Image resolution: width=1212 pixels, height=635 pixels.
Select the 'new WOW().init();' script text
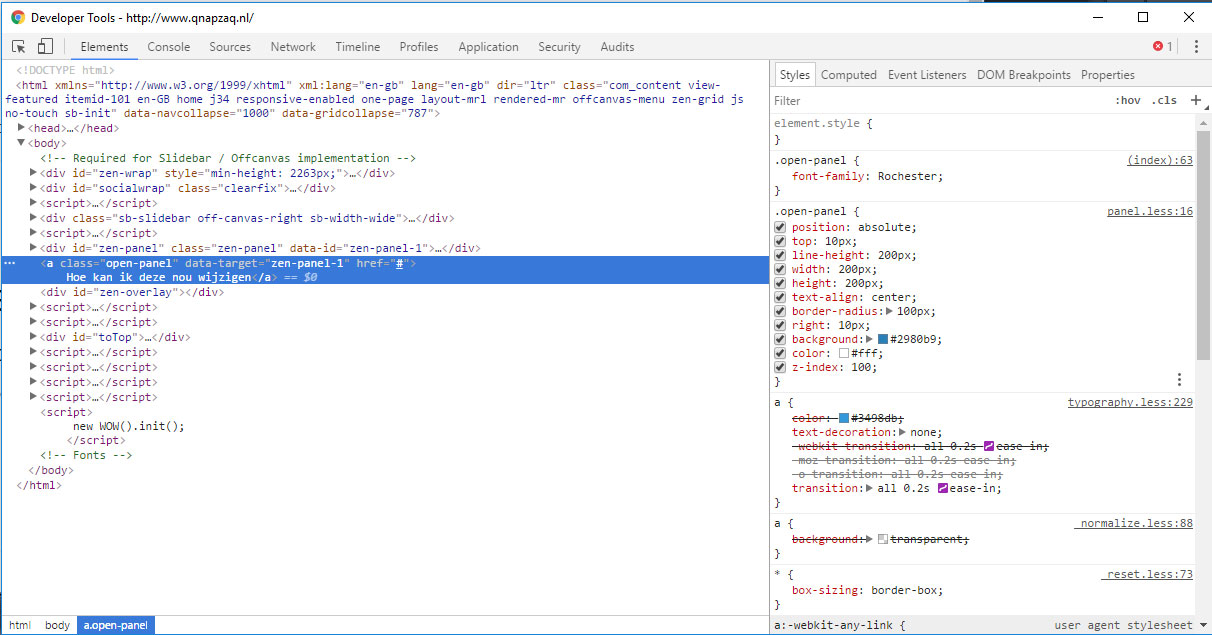coord(129,426)
